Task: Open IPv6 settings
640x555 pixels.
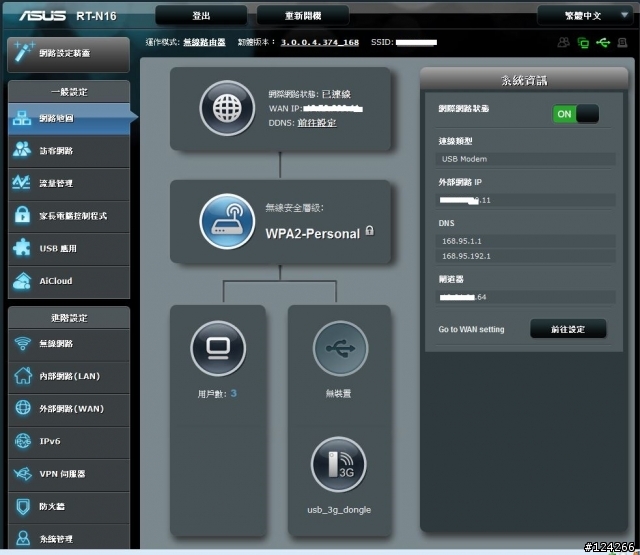Action: coord(69,442)
